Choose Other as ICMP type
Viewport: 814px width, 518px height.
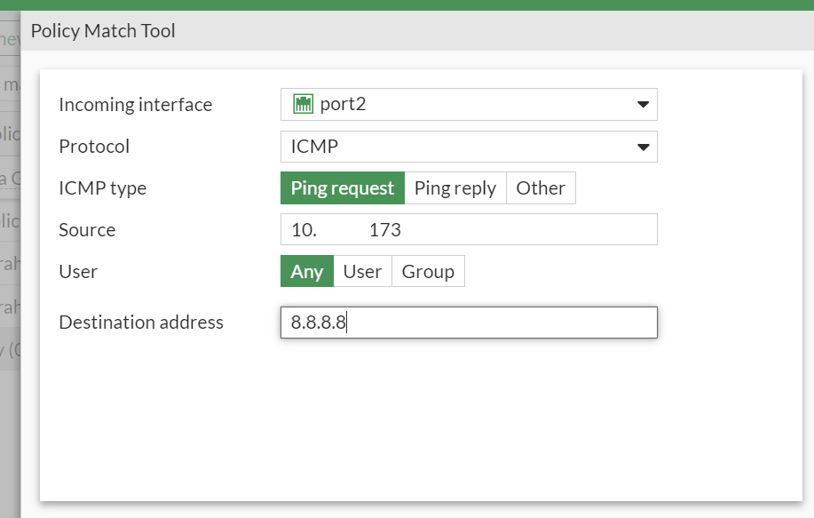[x=541, y=188]
